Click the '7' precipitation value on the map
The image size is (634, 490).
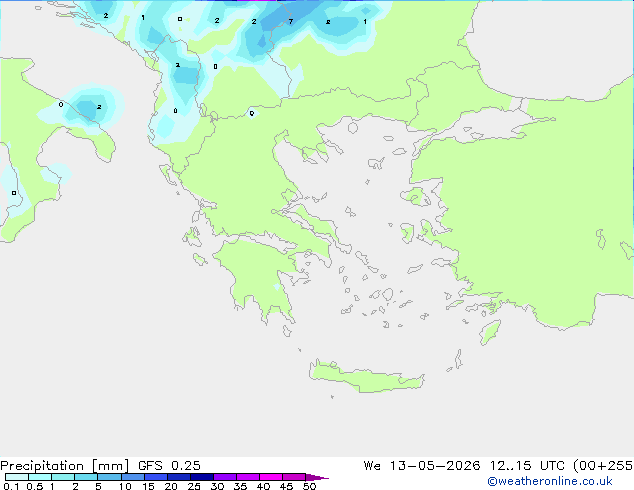pos(290,21)
